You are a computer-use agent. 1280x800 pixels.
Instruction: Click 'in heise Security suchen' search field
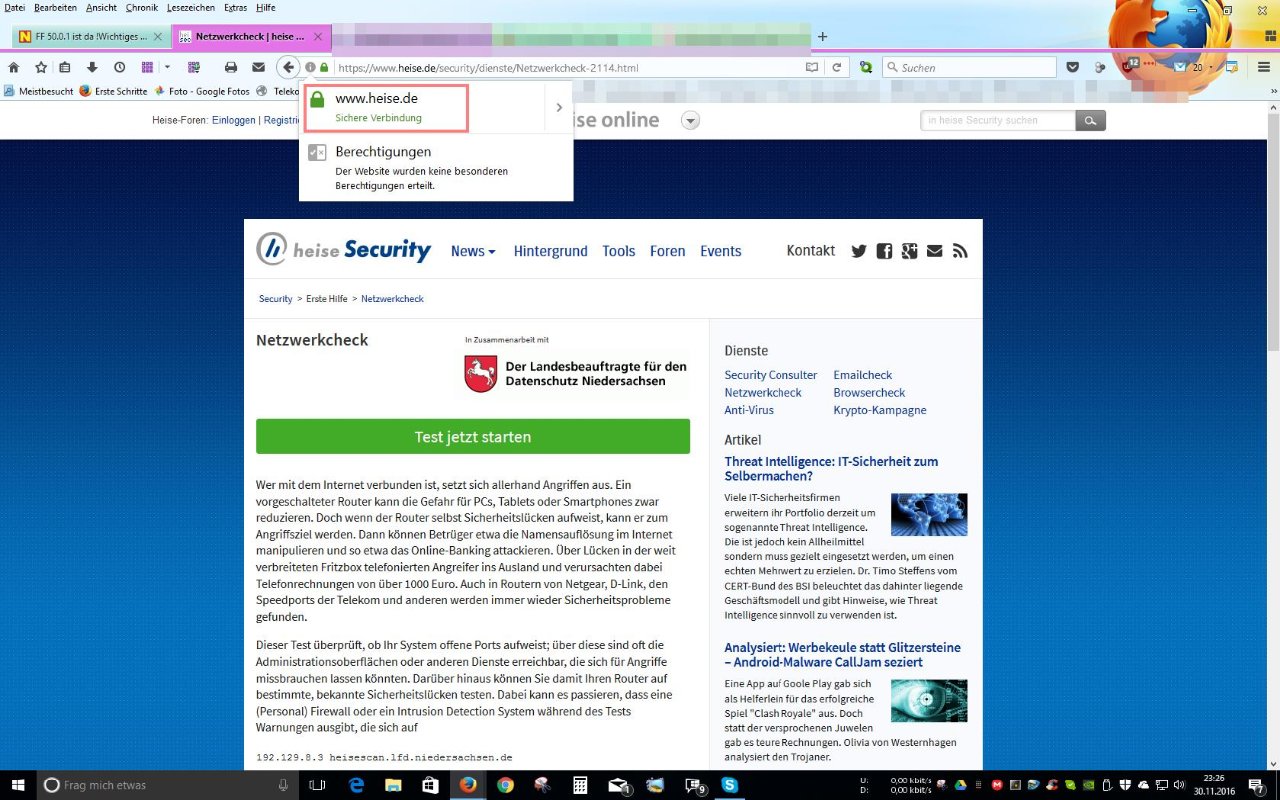[997, 120]
